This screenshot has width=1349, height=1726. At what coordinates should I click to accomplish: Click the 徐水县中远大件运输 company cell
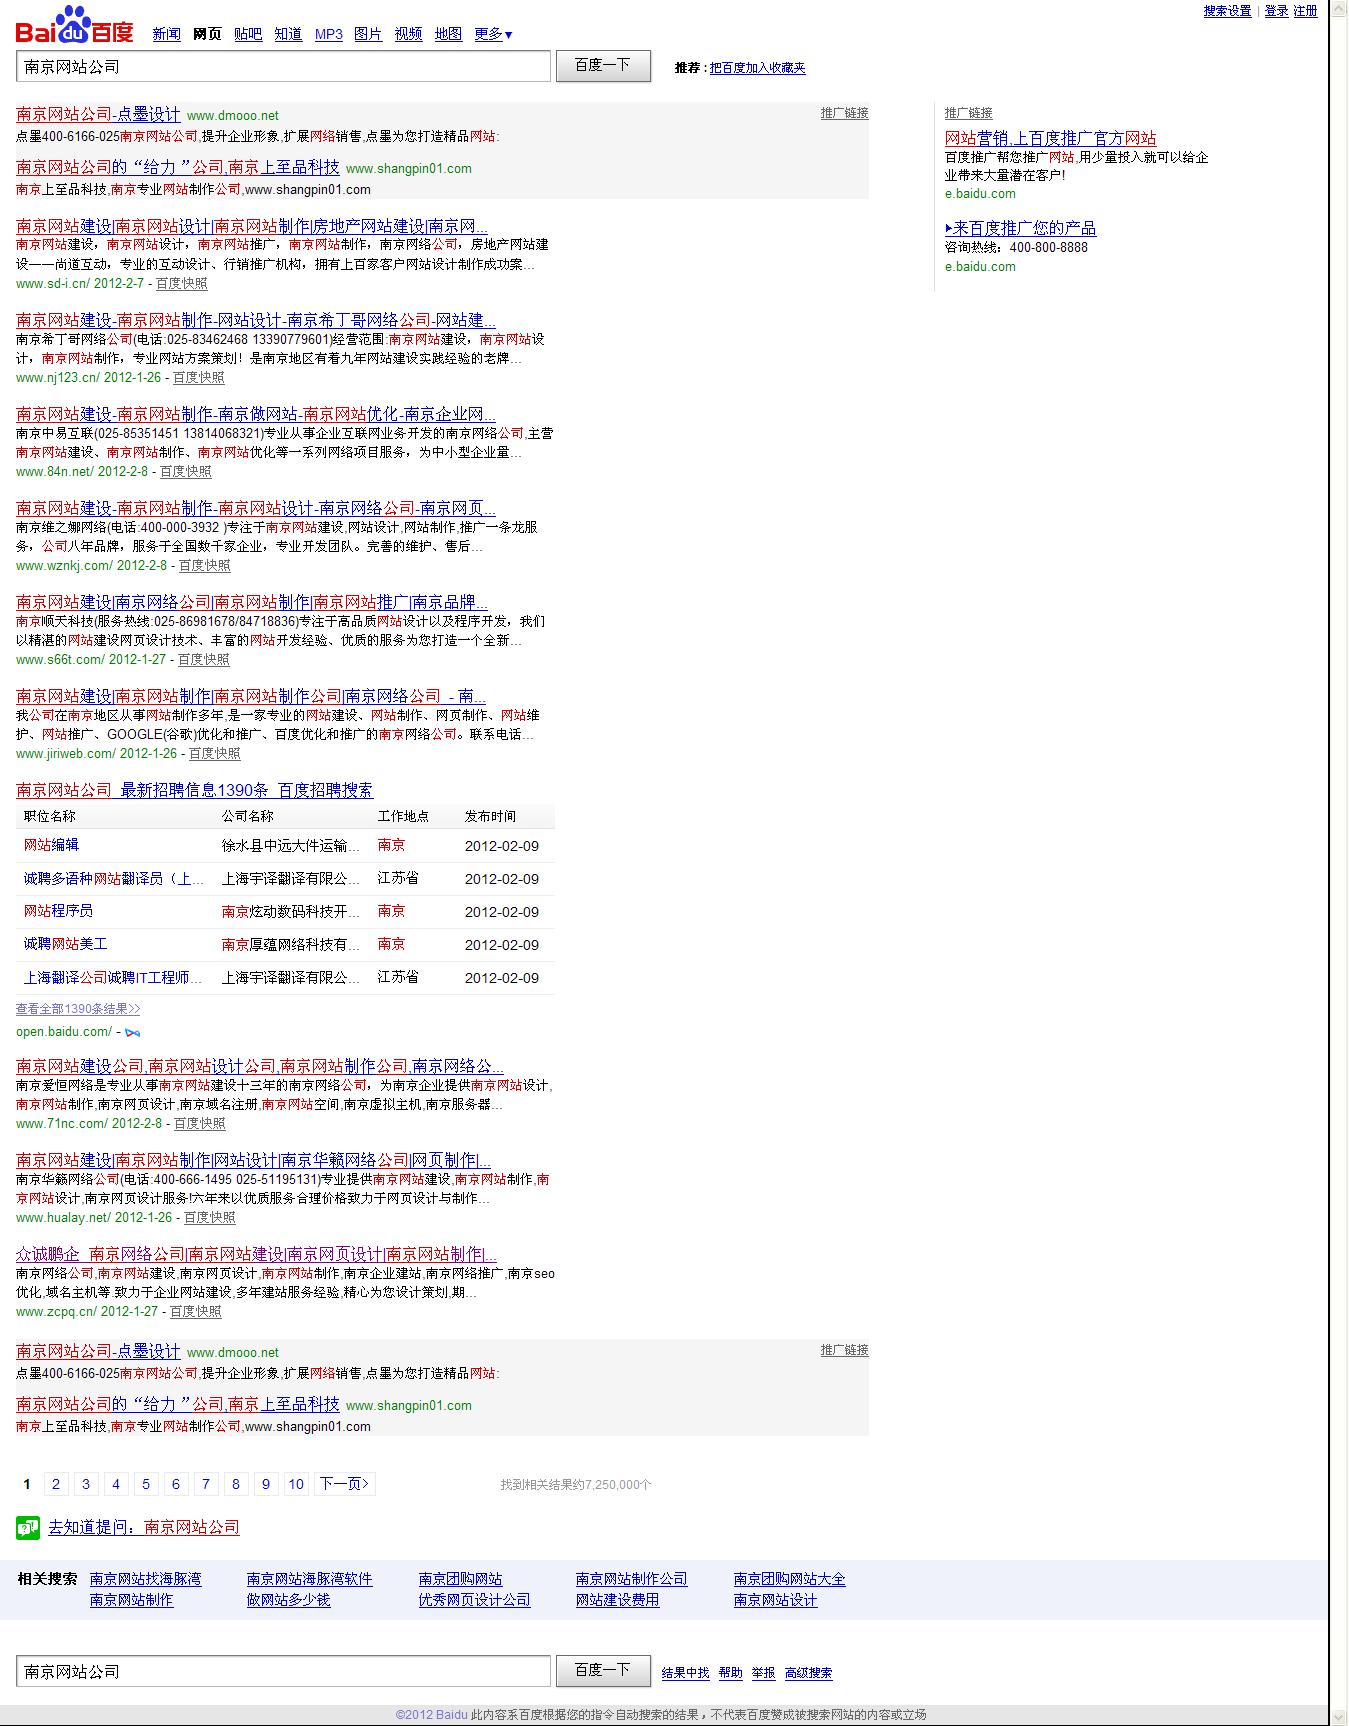[290, 846]
